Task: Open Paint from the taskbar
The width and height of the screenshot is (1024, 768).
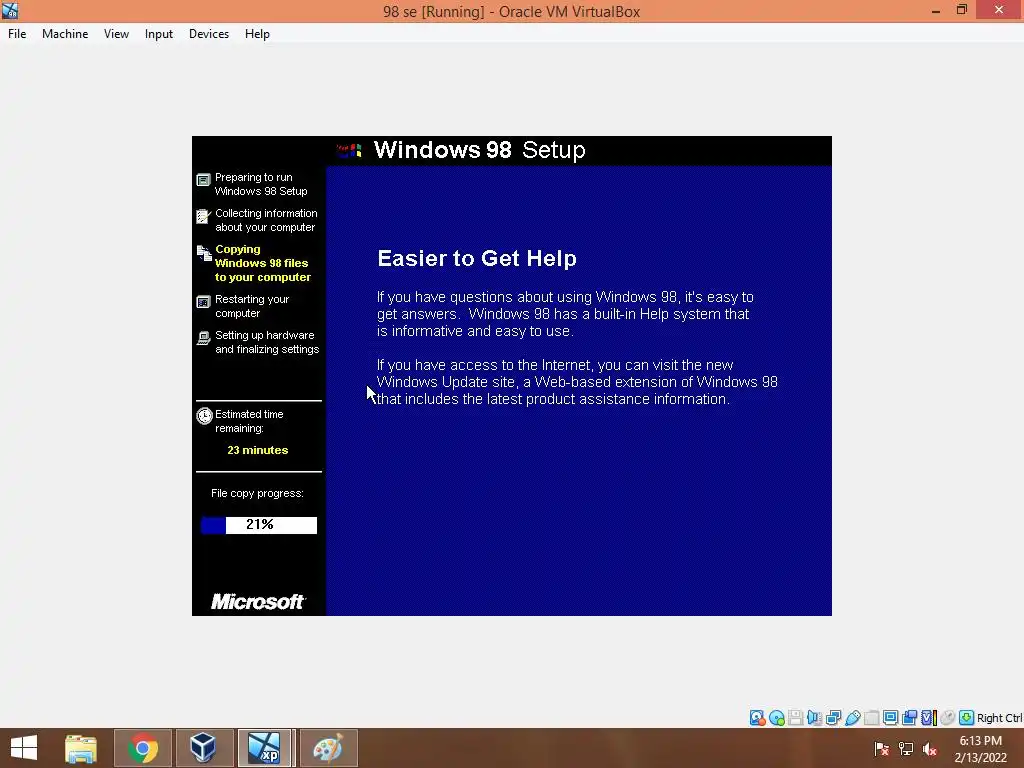Action: pyautogui.click(x=328, y=748)
